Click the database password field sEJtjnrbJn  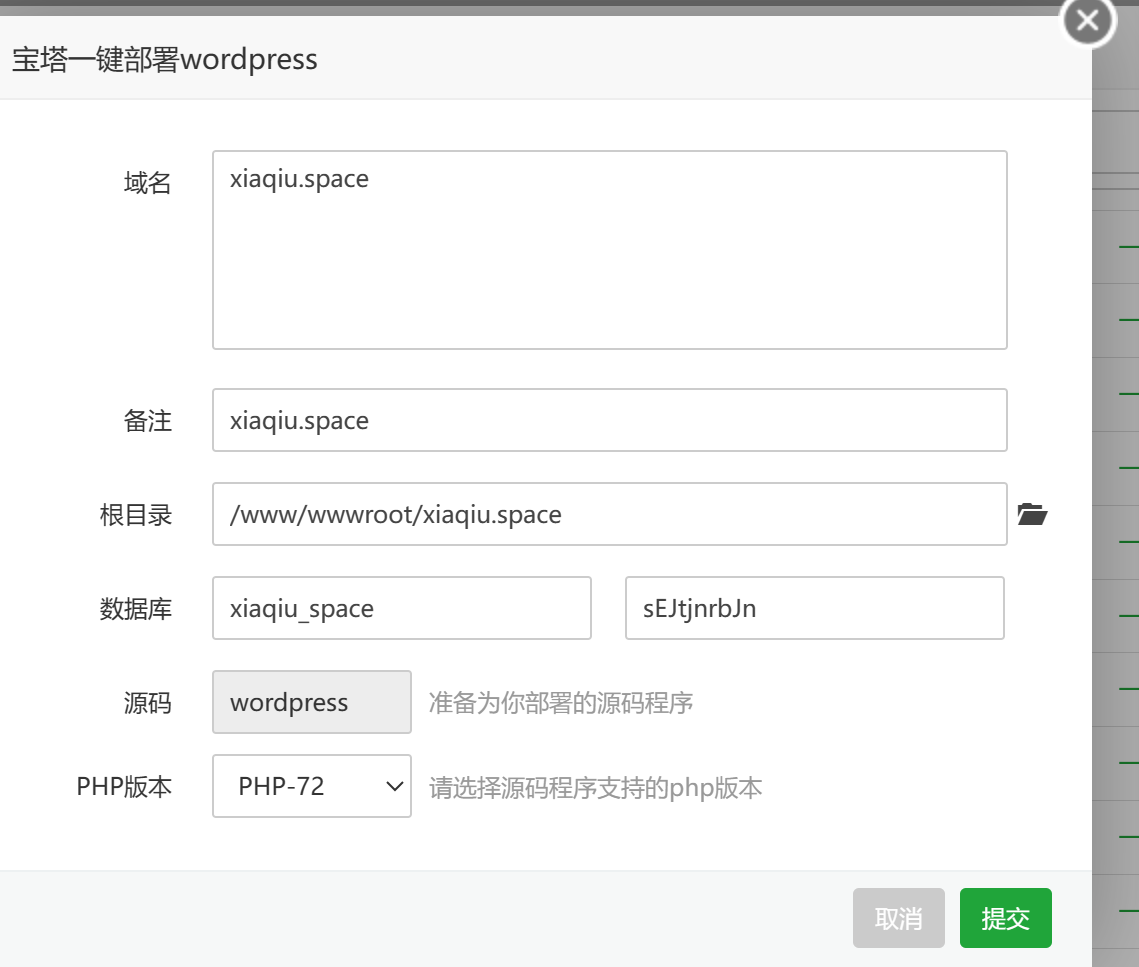pos(815,608)
